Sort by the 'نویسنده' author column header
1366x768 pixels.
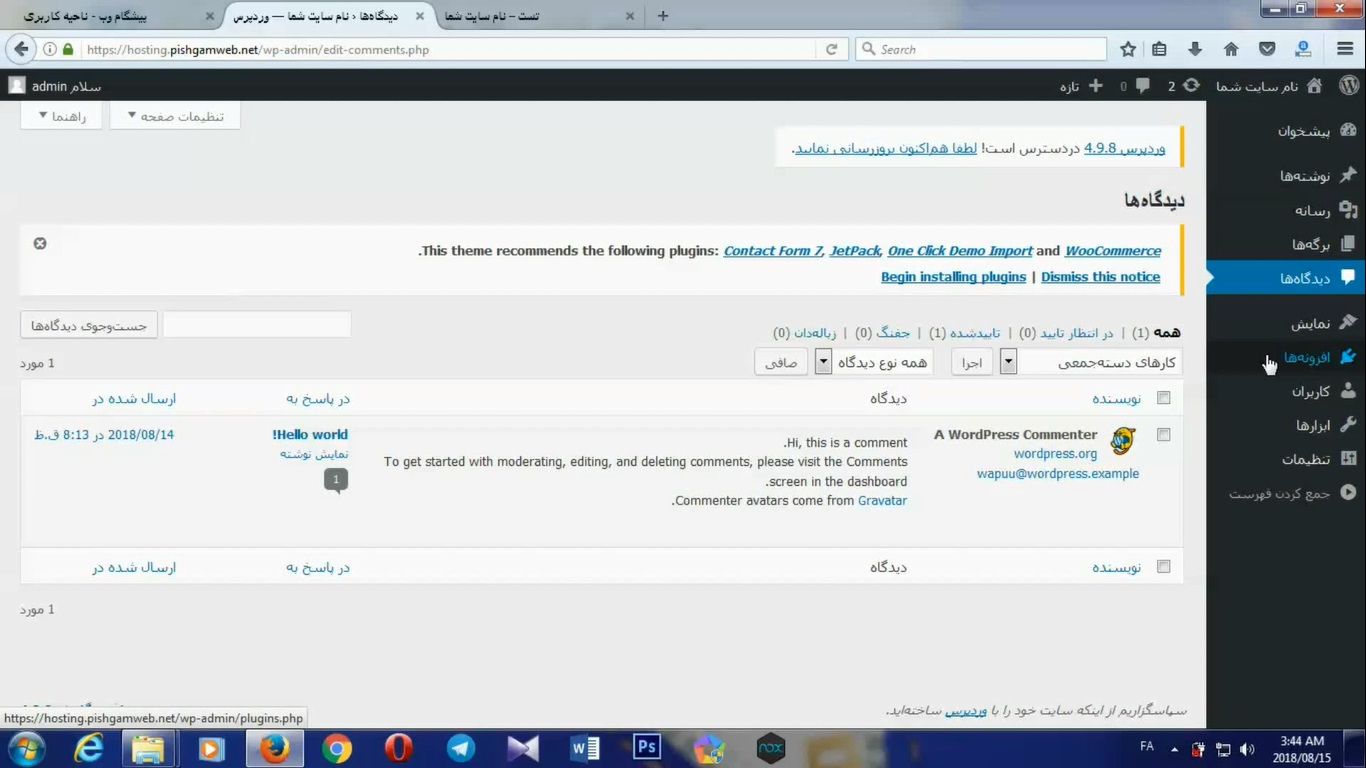coord(1116,398)
